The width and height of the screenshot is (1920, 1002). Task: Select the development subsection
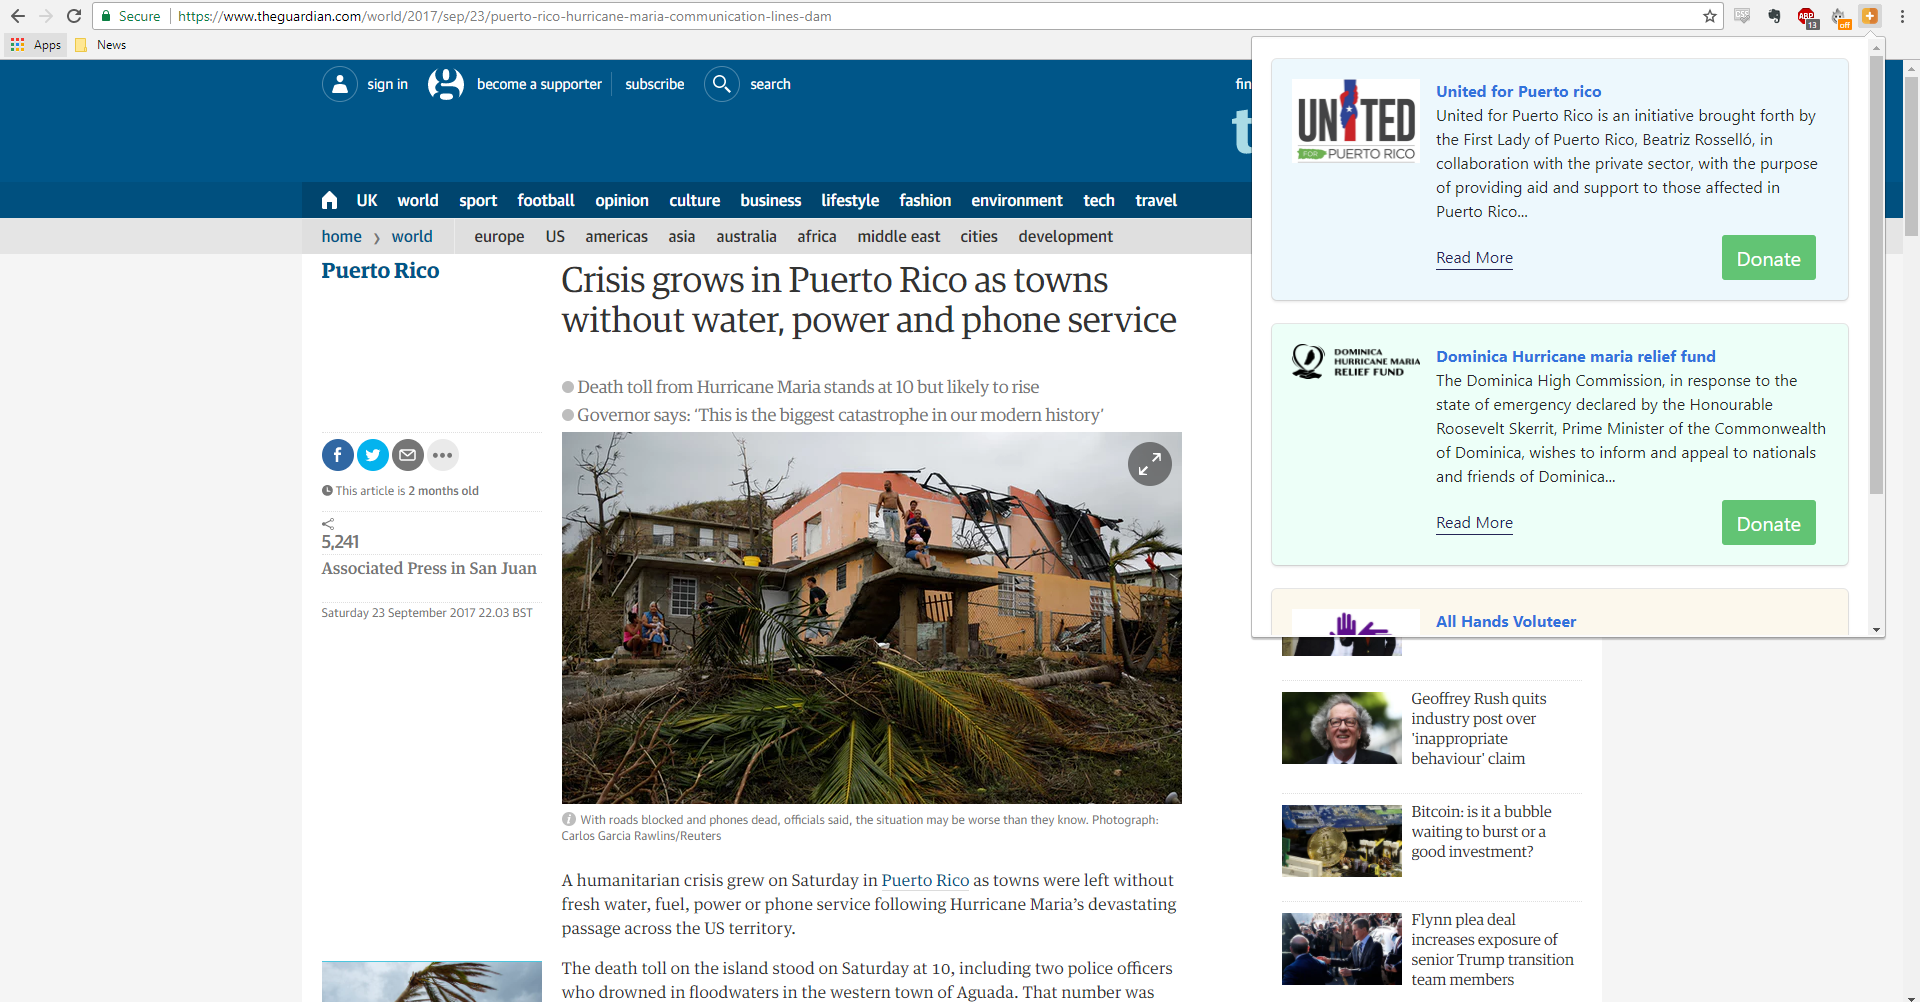(x=1065, y=237)
